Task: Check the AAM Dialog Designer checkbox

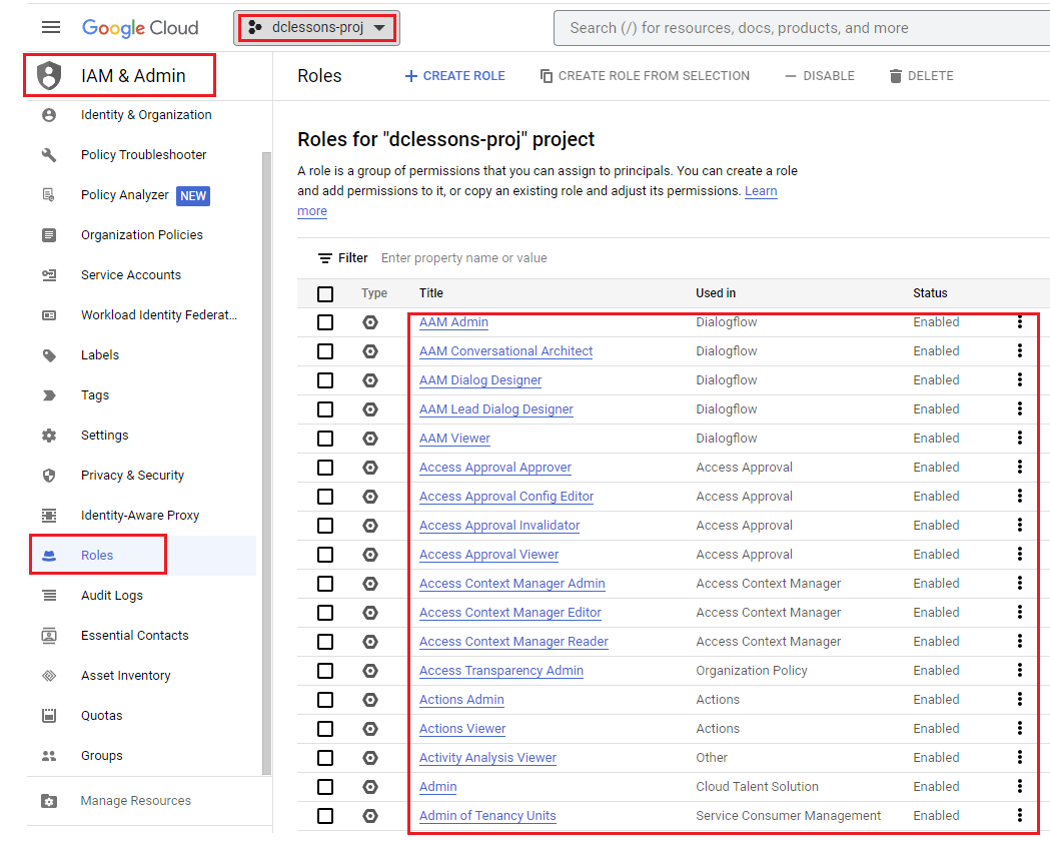Action: tap(325, 380)
